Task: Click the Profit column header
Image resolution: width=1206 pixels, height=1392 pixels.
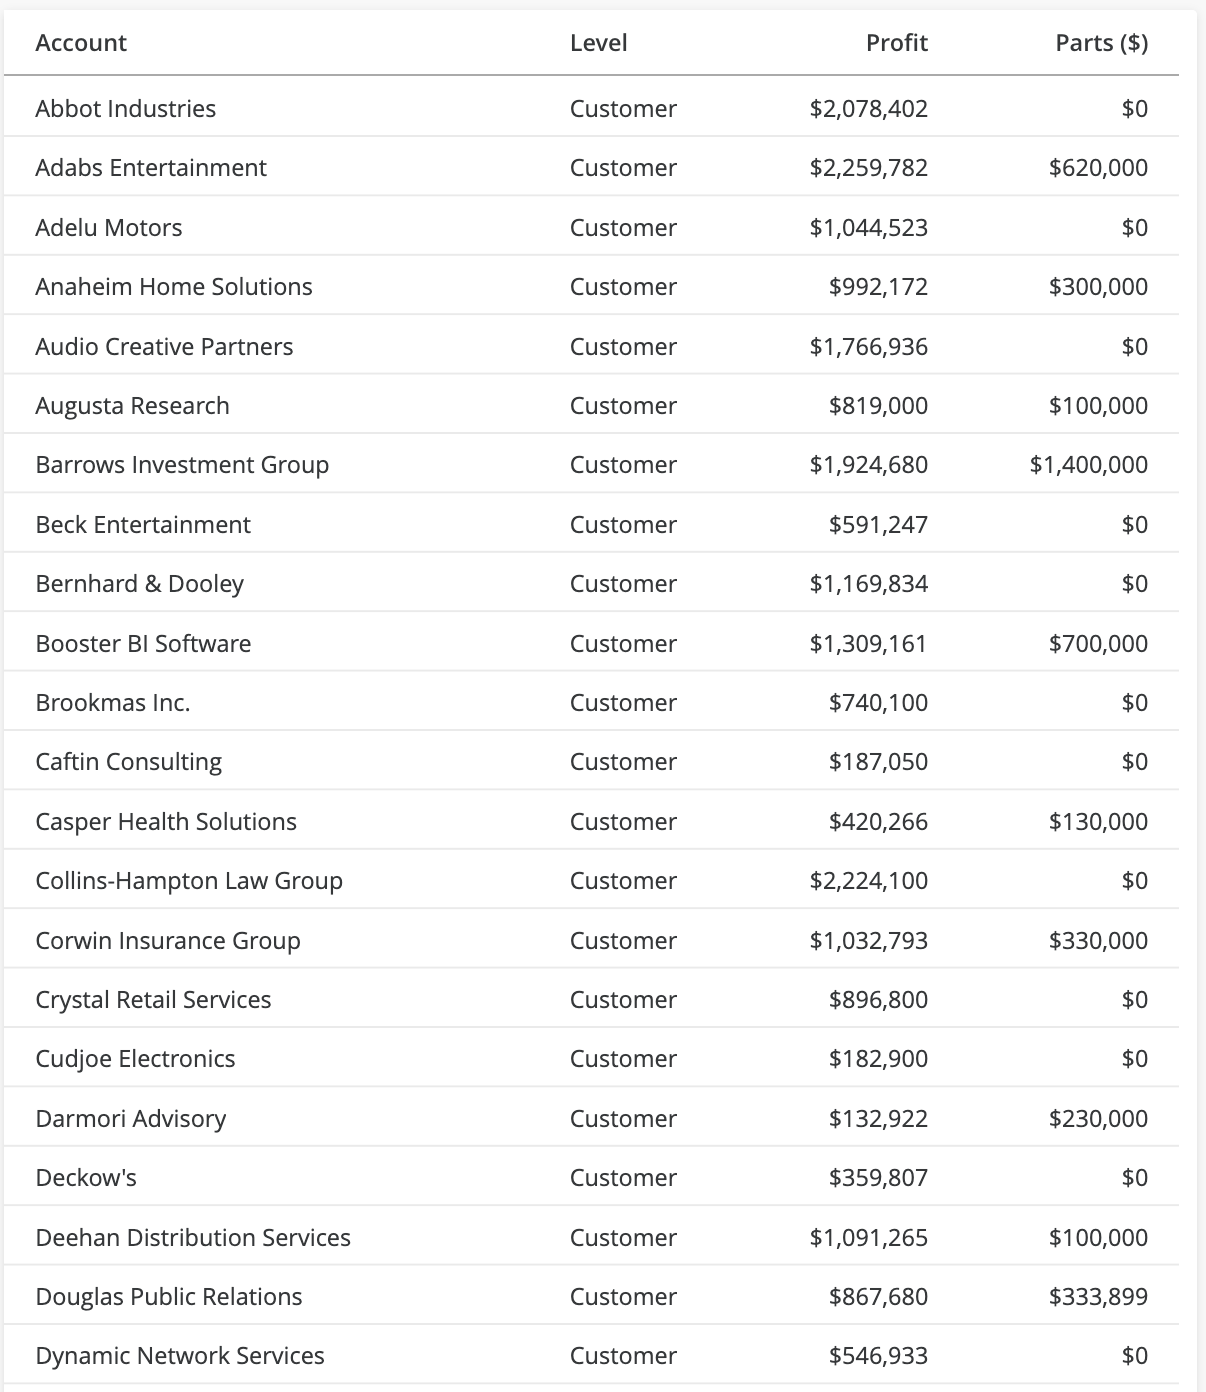Action: coord(896,43)
